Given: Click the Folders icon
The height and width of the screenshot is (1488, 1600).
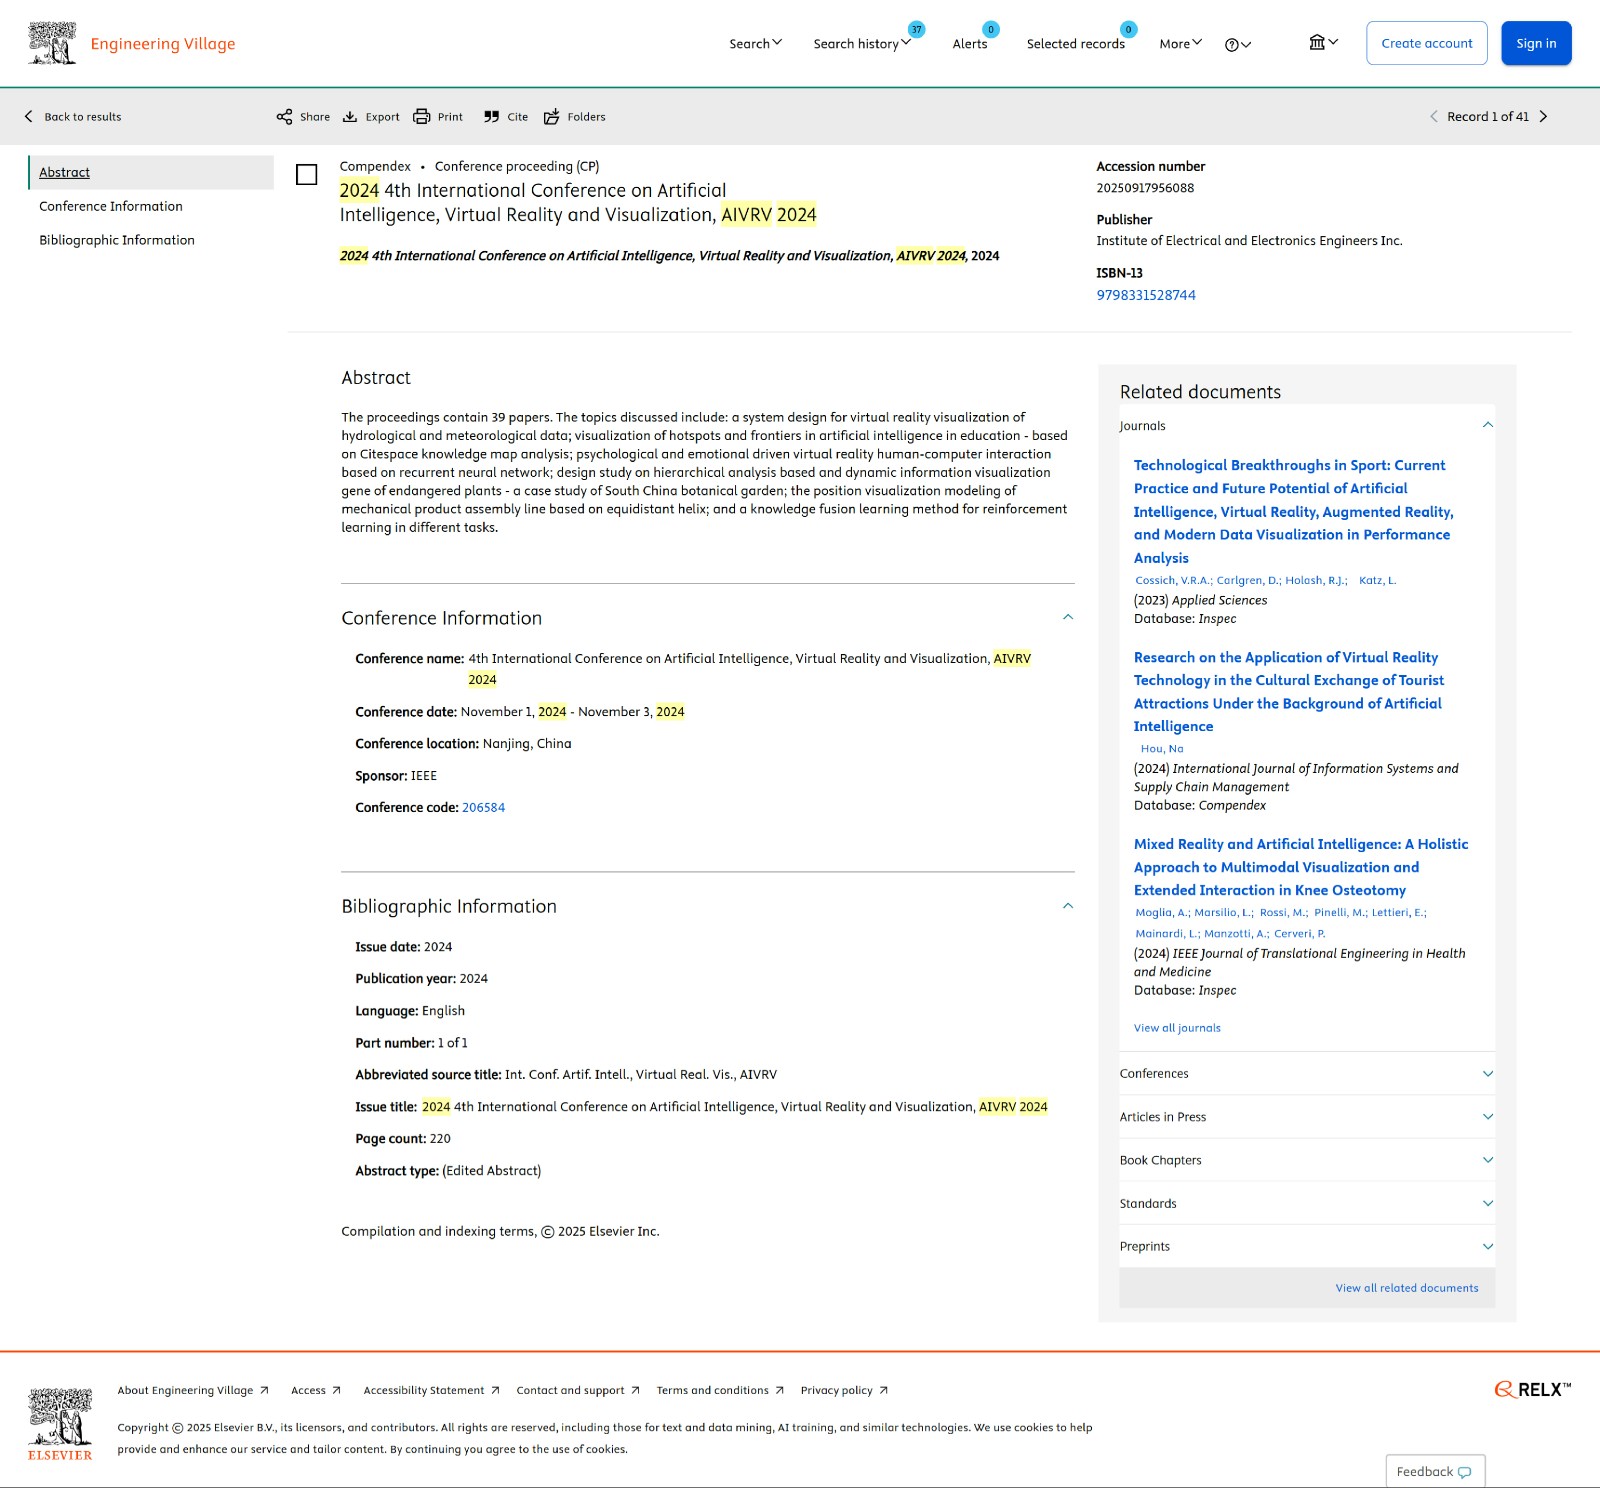Looking at the screenshot, I should tap(551, 117).
